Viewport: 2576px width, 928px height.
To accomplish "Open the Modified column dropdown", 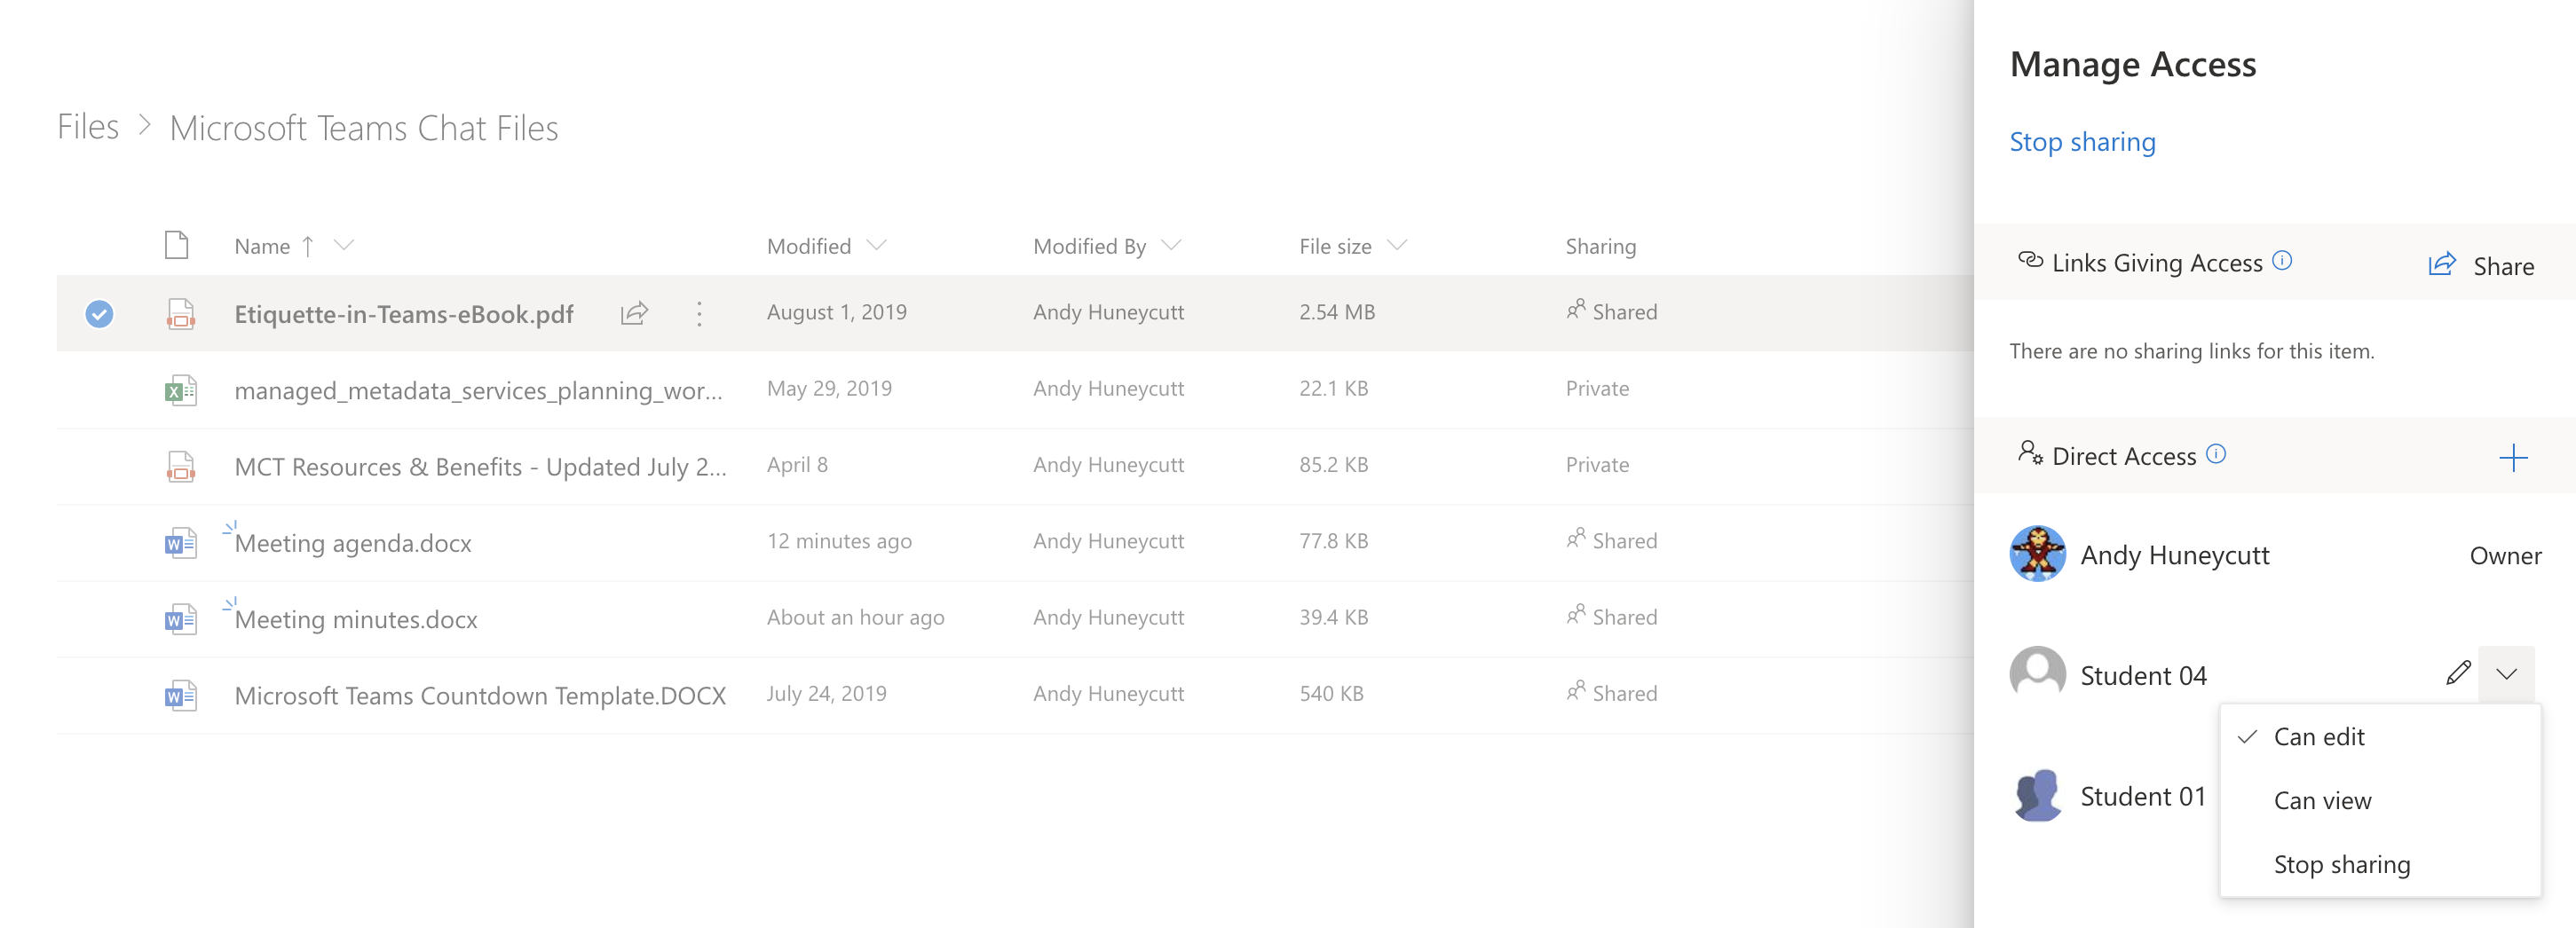I will [876, 245].
